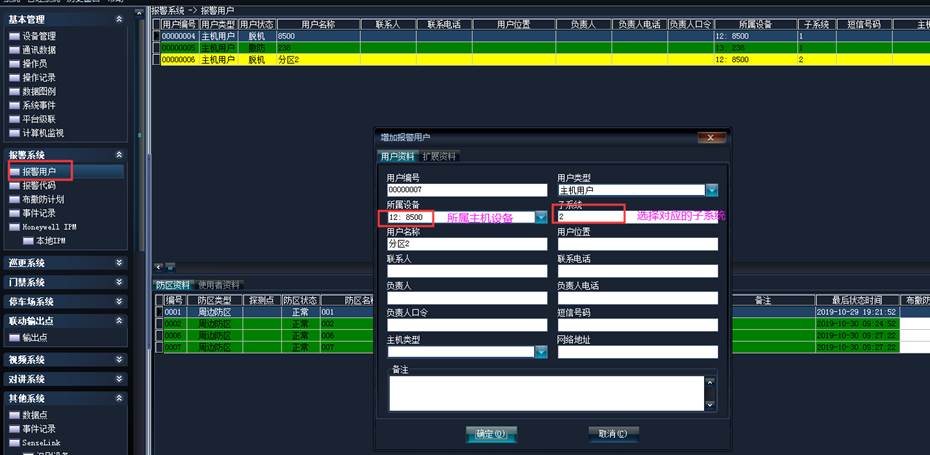Click the 输出点 sidebar item
930x455 pixels.
click(35, 337)
